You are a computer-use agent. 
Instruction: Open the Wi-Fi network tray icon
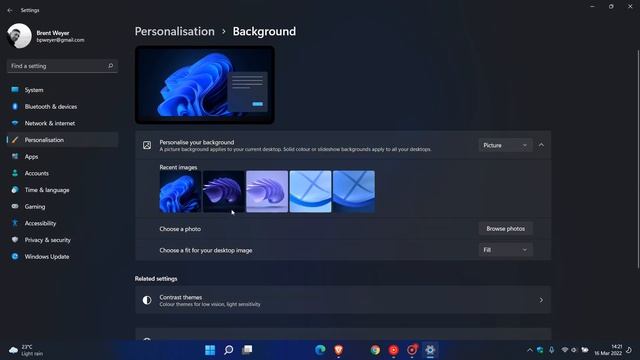(565, 350)
